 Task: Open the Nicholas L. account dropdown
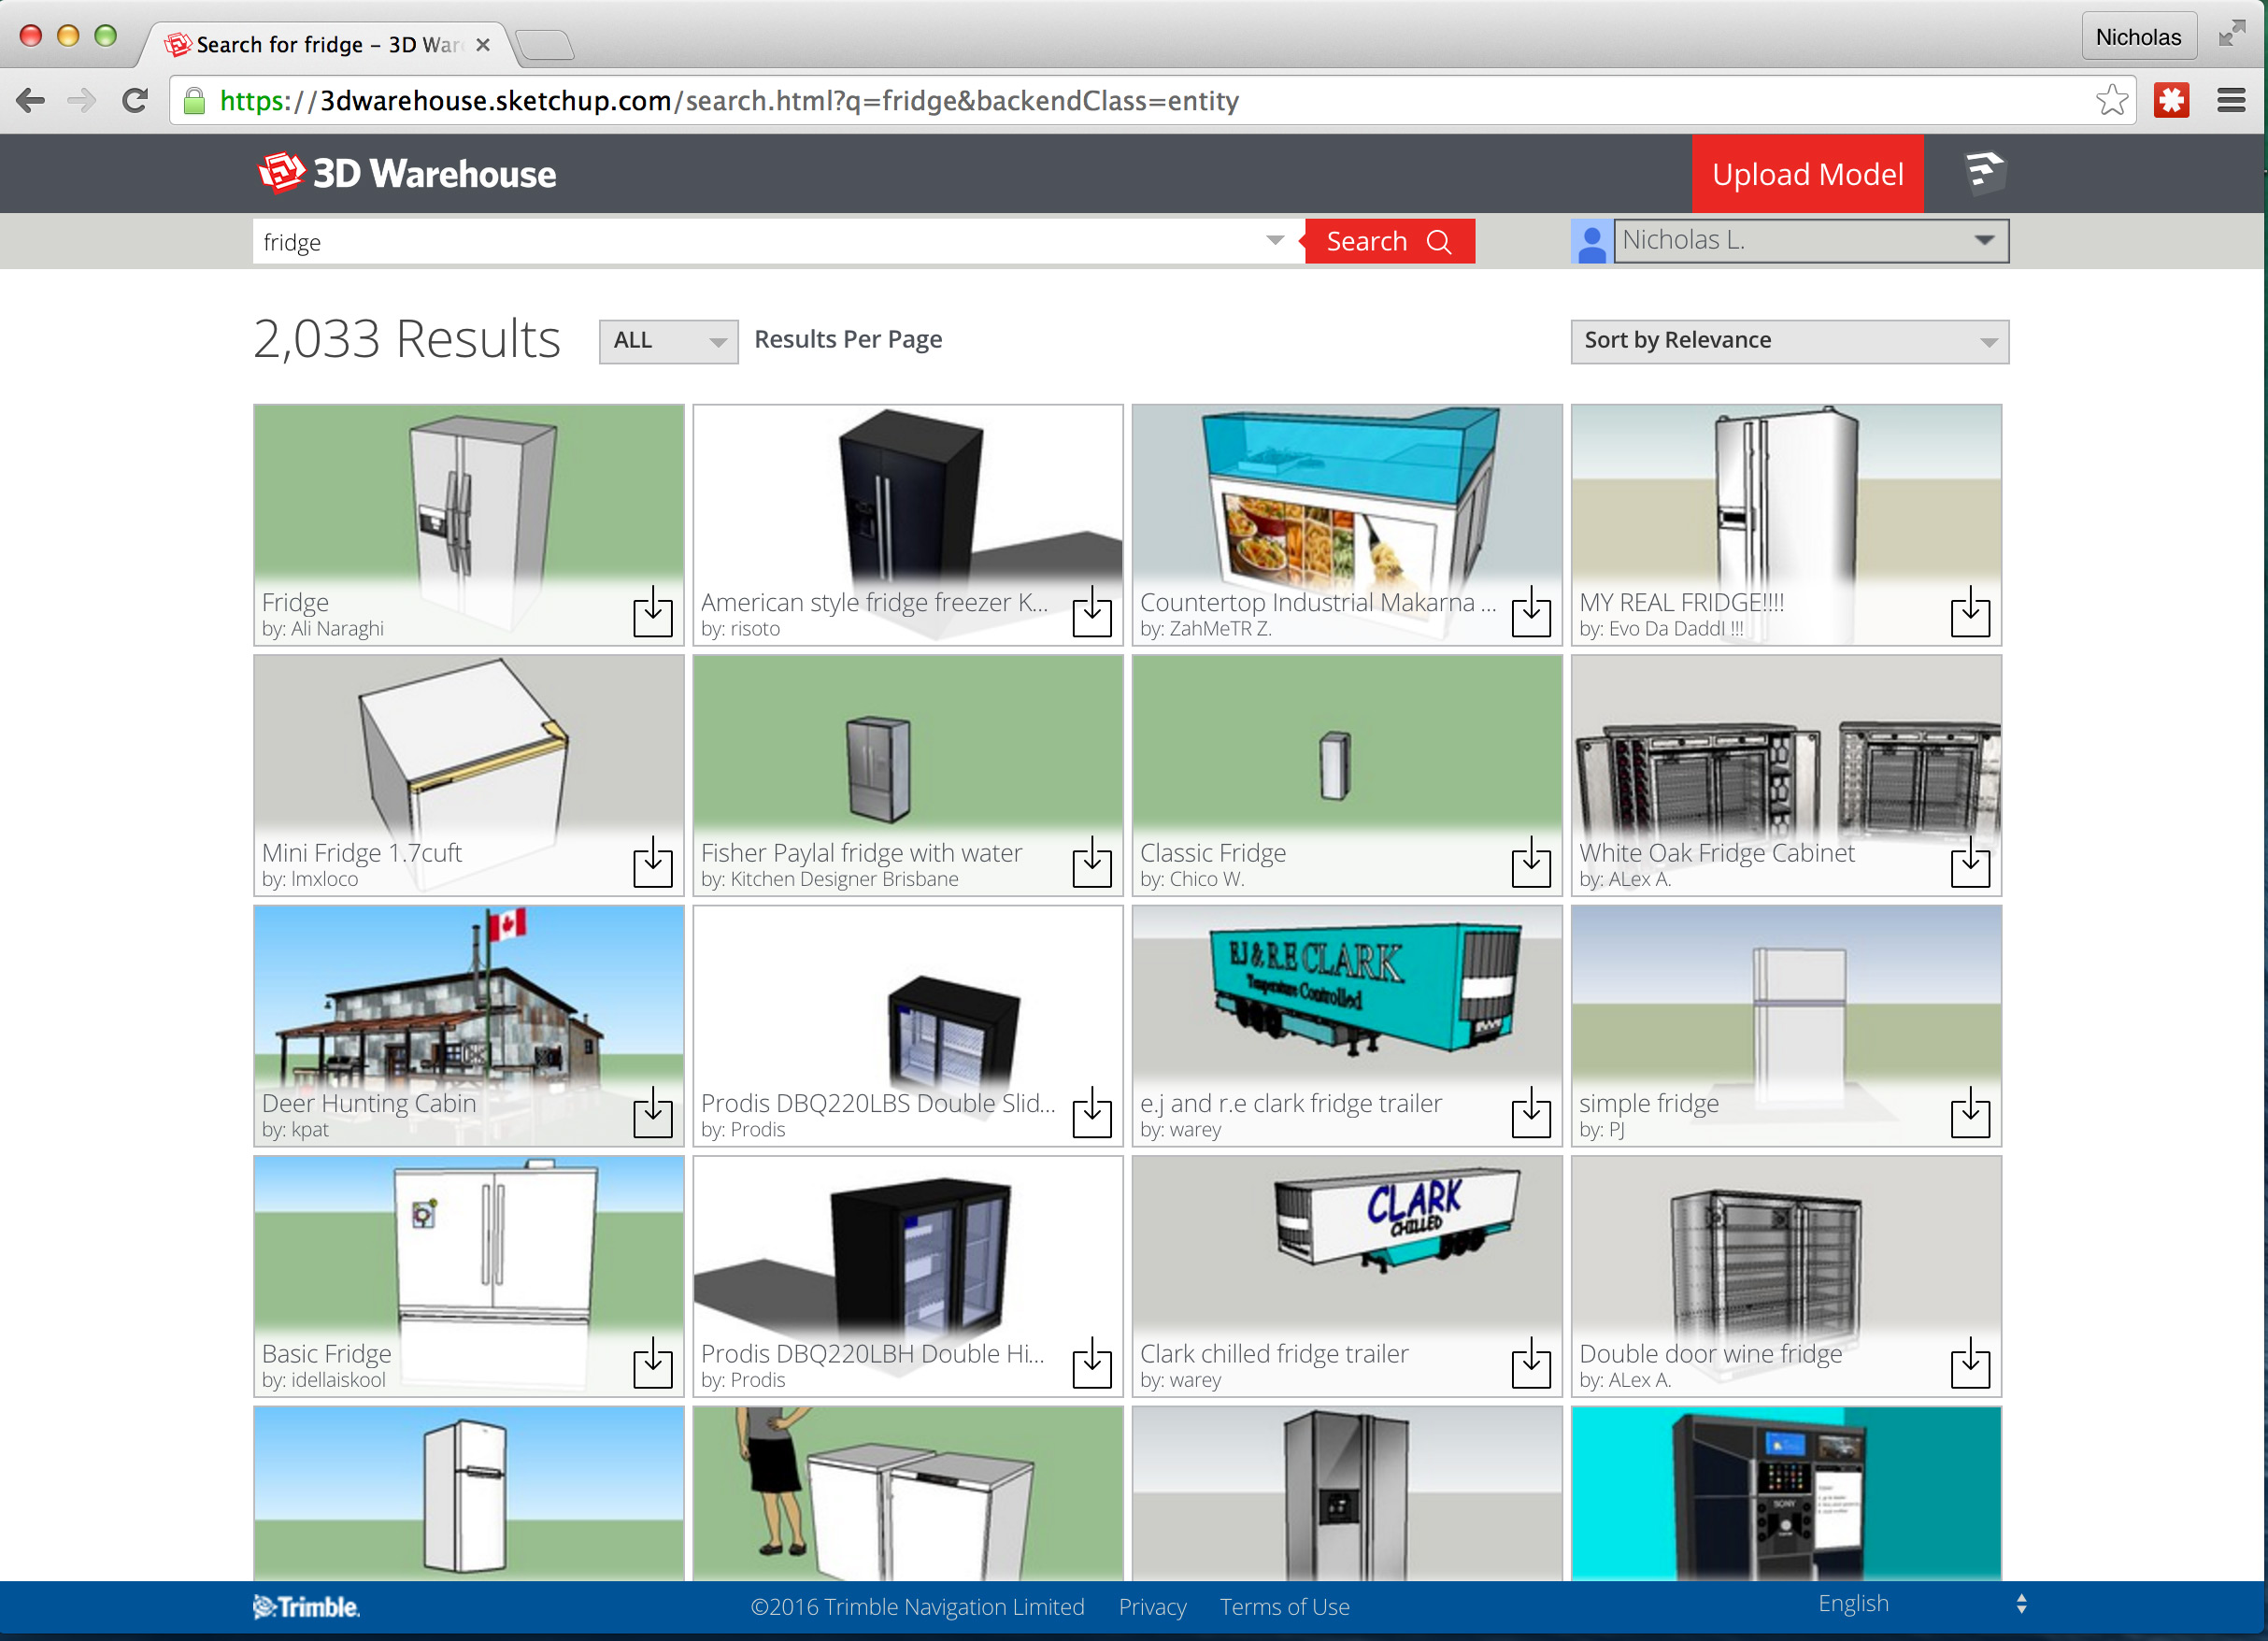pyautogui.click(x=1810, y=241)
